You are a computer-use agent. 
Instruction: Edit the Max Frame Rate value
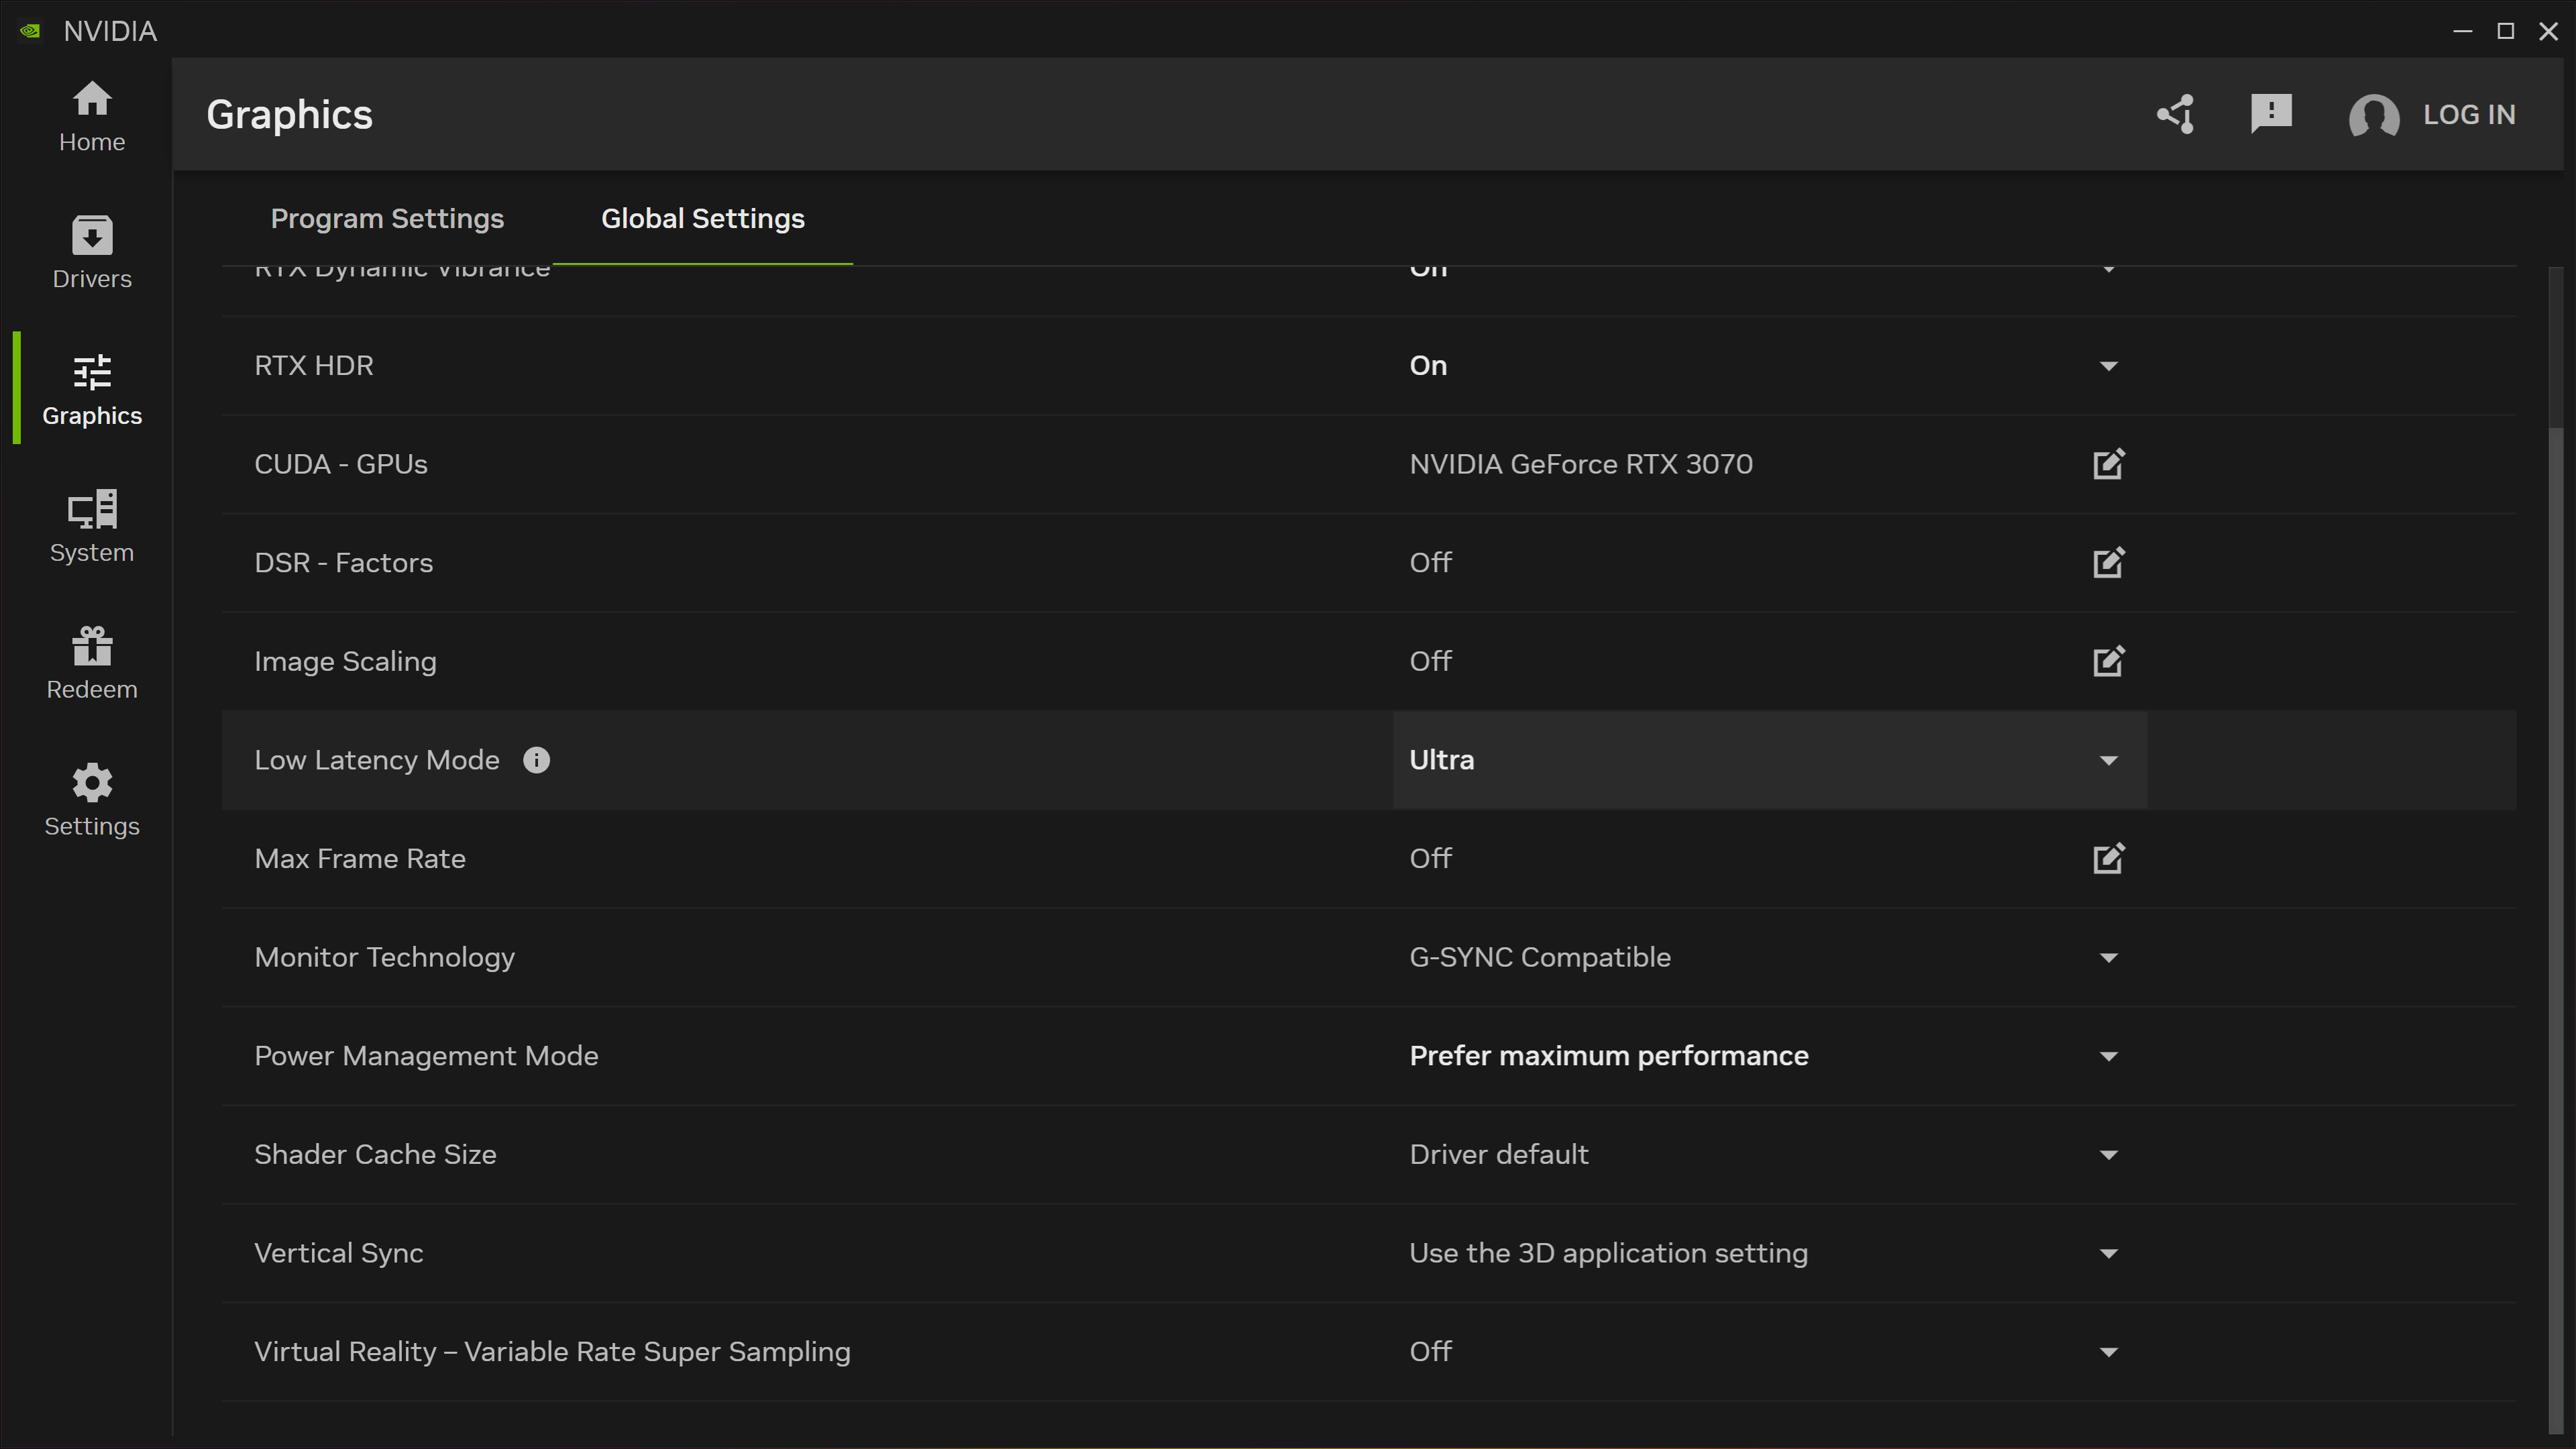pyautogui.click(x=2108, y=859)
